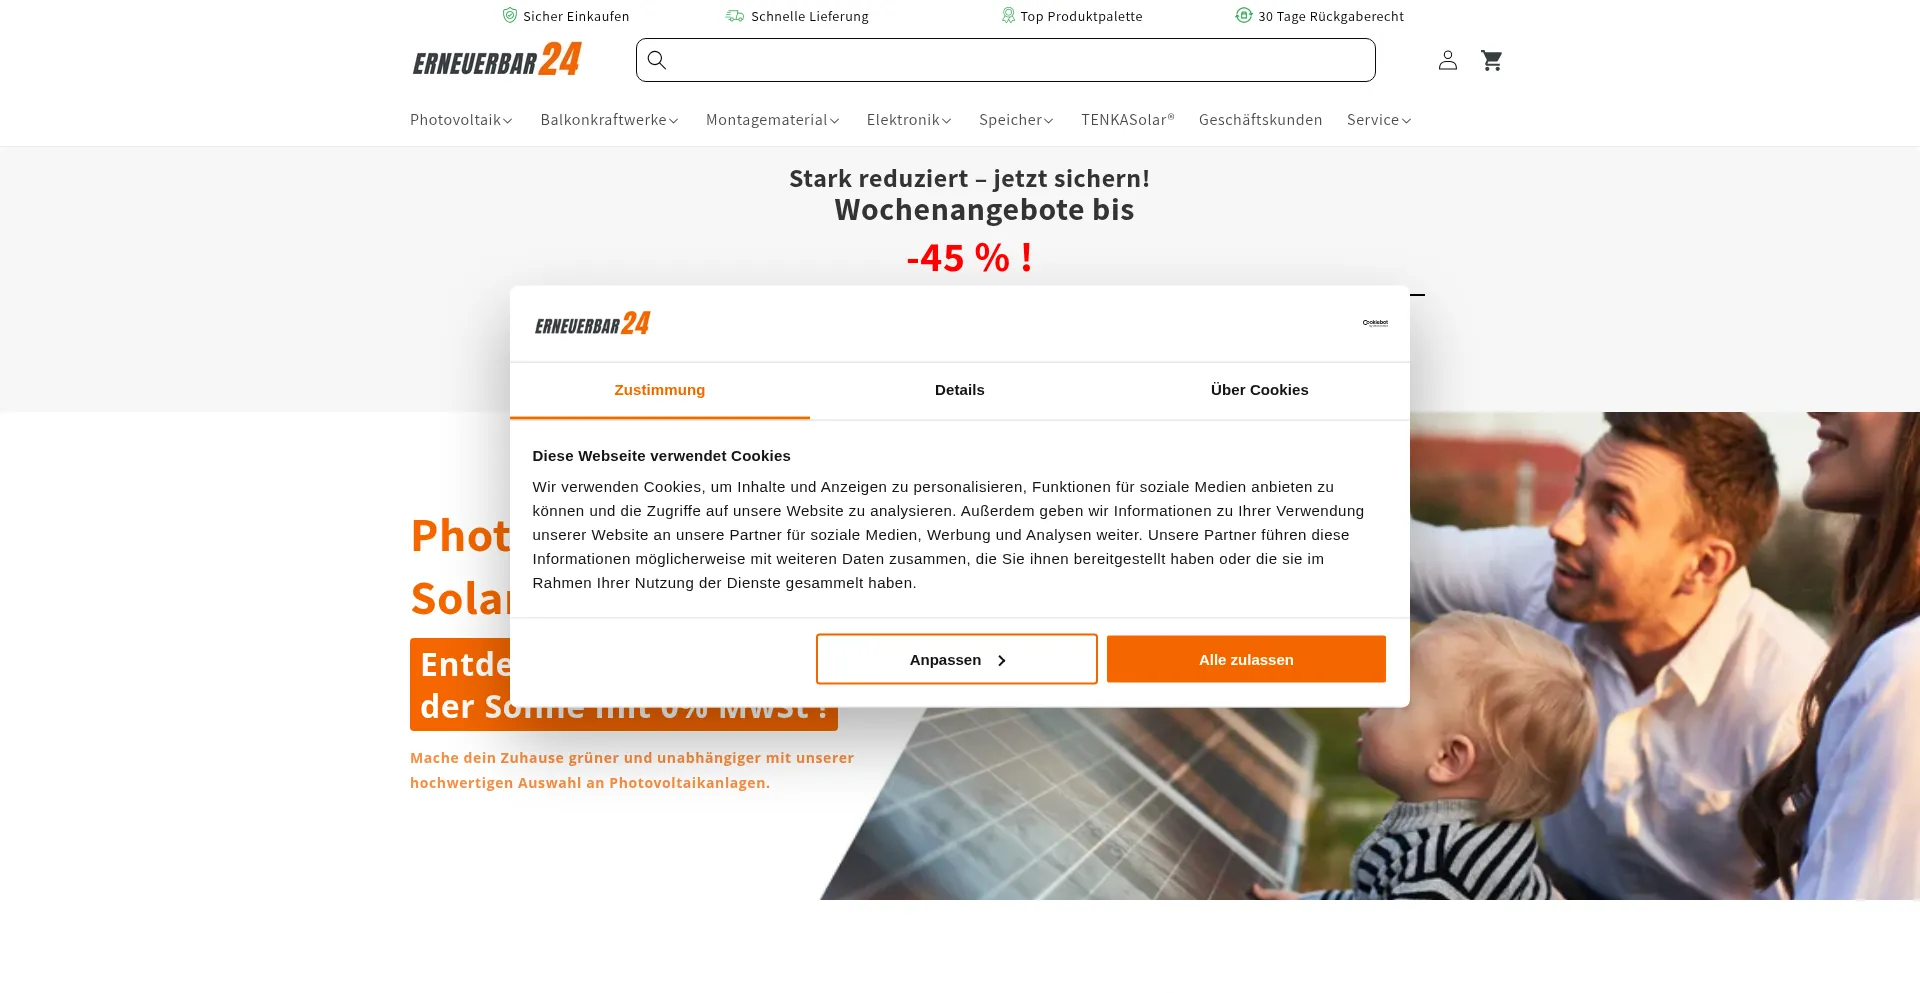Screen dimensions: 1920x993
Task: Click the Sicher Einkaufen shield icon
Action: [510, 15]
